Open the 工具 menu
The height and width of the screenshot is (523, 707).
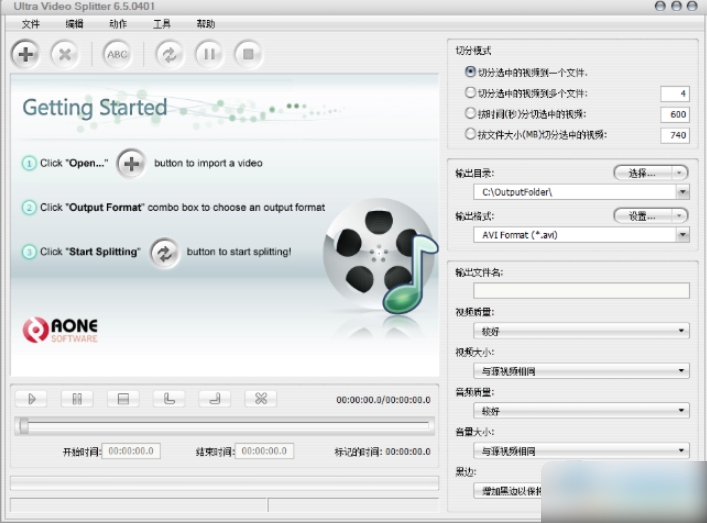coord(162,23)
